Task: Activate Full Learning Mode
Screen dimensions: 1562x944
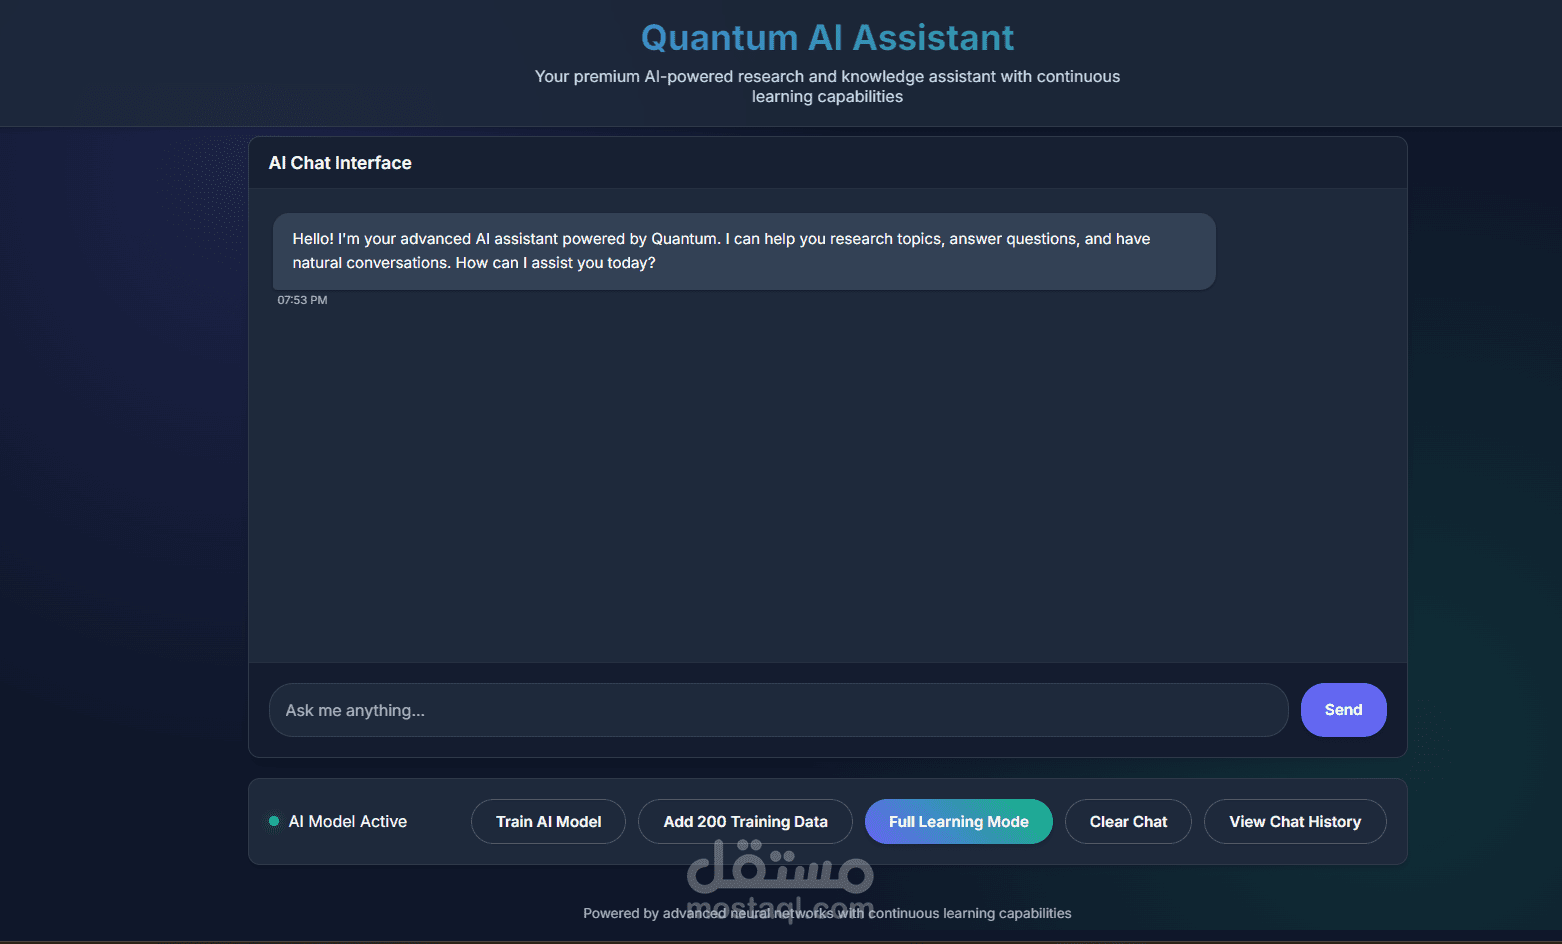Action: point(958,822)
